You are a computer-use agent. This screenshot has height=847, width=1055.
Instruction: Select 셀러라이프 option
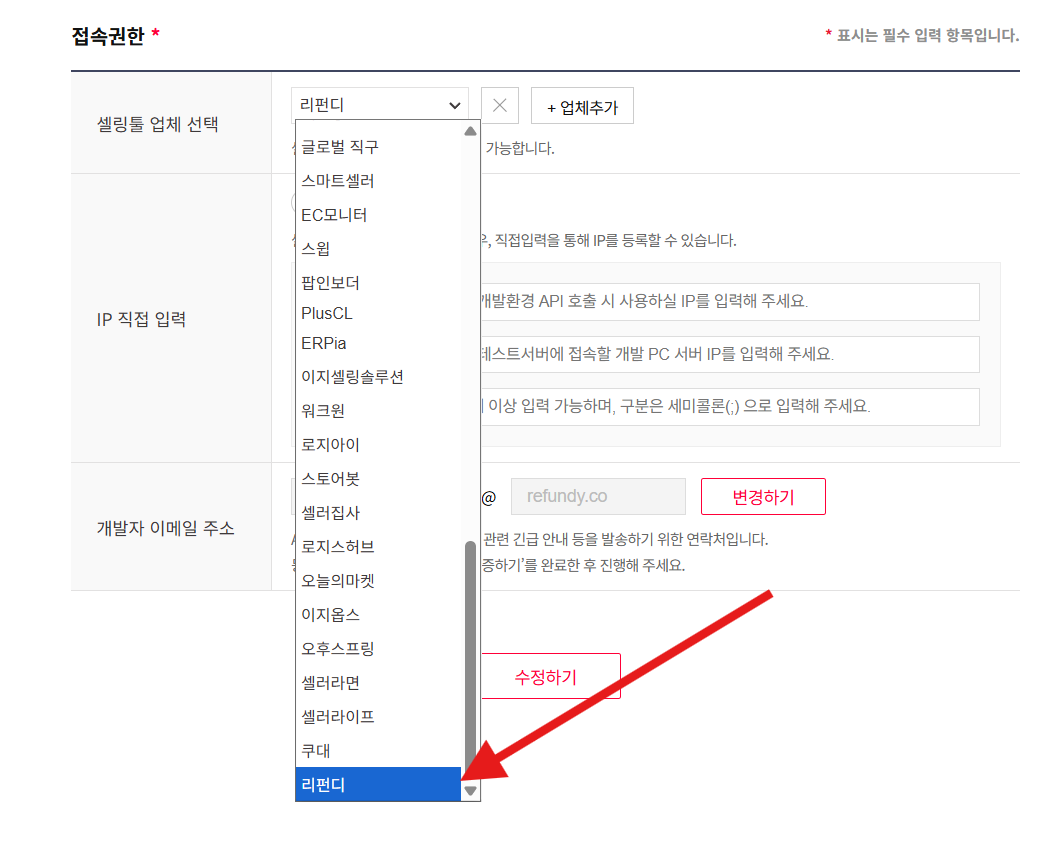(x=378, y=716)
